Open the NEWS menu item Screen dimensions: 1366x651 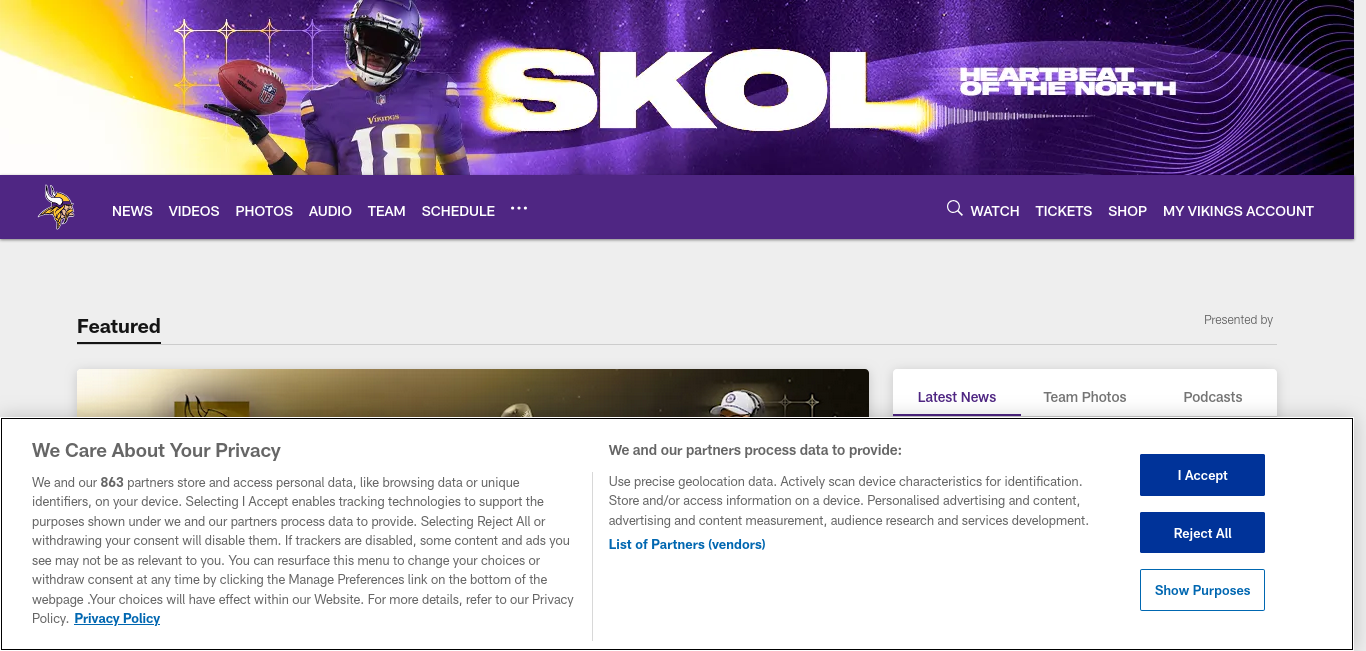[x=132, y=211]
